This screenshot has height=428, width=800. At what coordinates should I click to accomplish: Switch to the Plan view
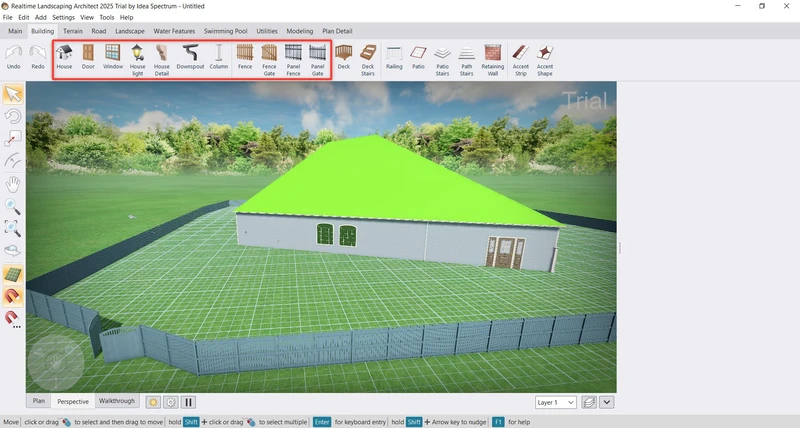pyautogui.click(x=38, y=401)
